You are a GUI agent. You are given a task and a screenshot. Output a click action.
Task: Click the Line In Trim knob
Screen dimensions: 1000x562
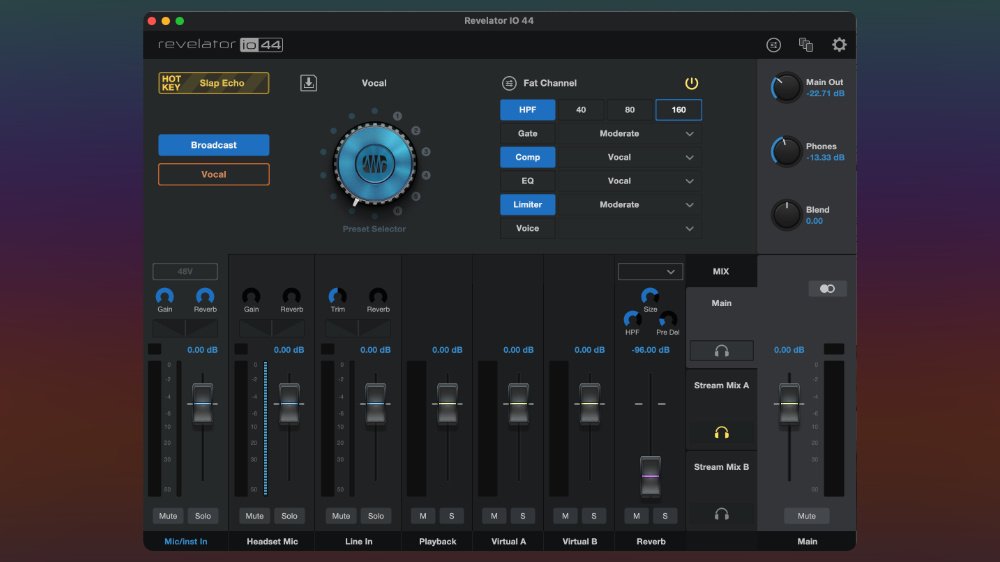(337, 296)
